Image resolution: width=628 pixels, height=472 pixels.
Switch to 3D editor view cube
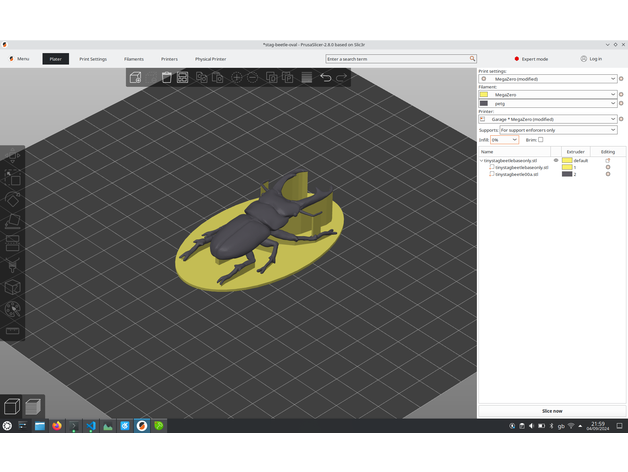click(x=12, y=405)
